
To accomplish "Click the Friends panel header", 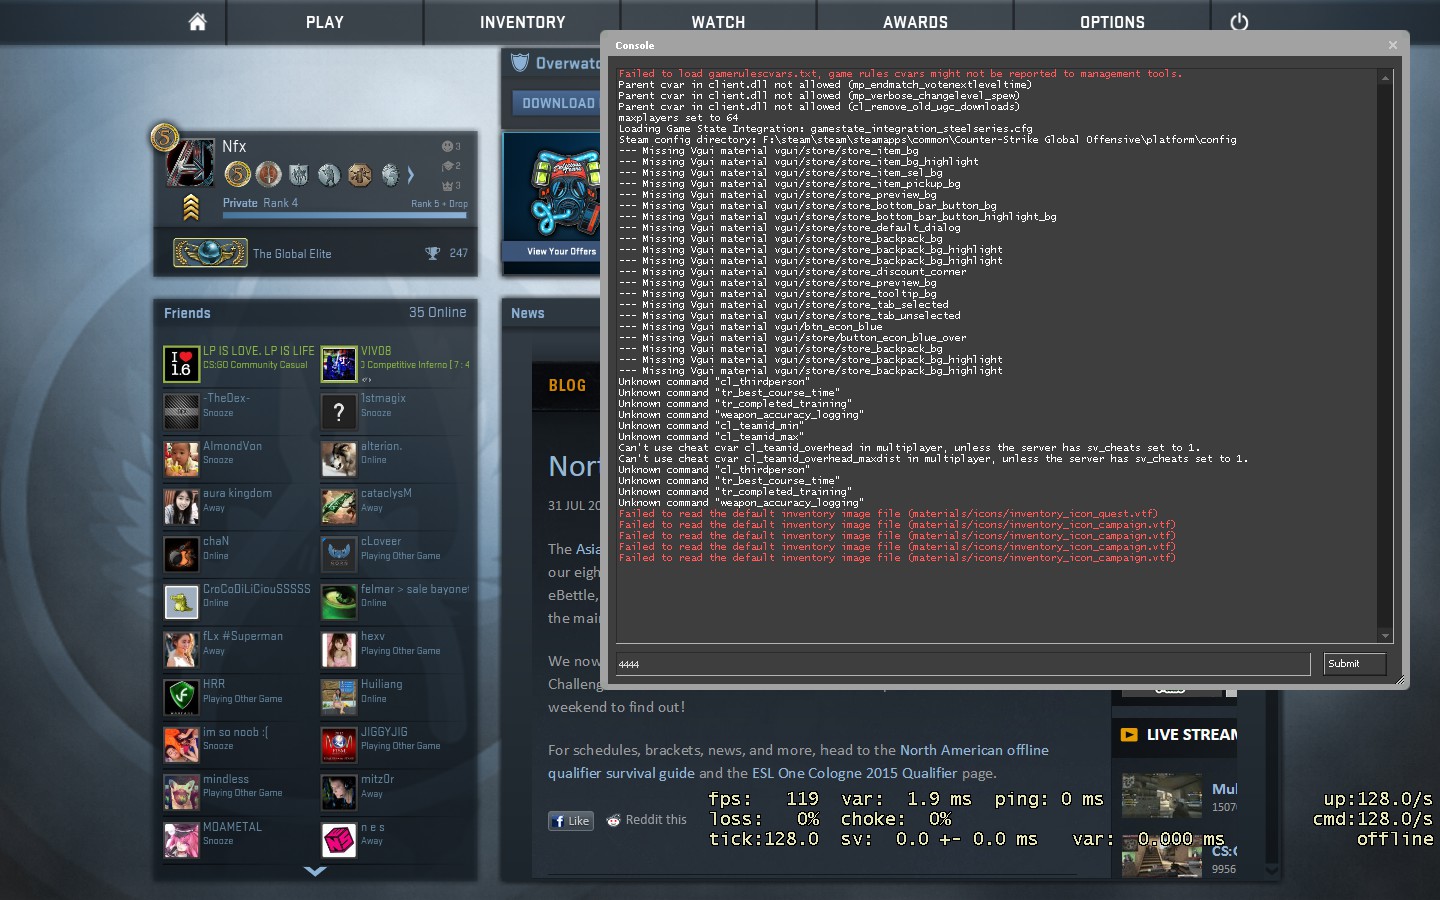I will 315,313.
